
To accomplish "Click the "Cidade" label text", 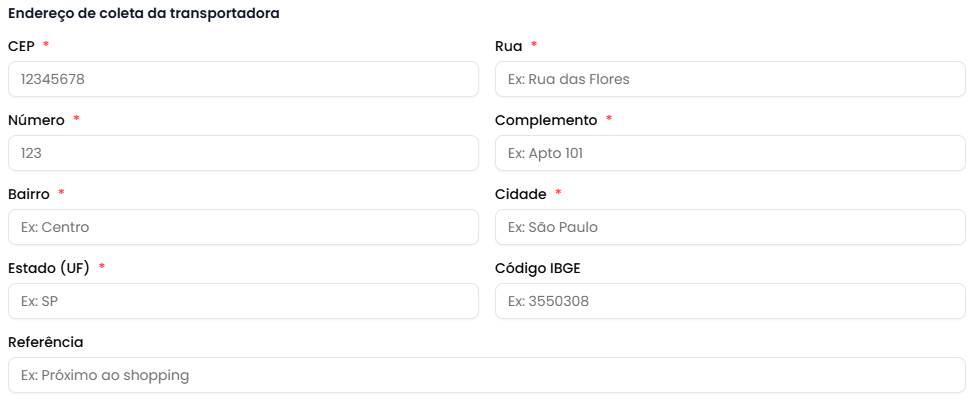I will click(x=520, y=194).
